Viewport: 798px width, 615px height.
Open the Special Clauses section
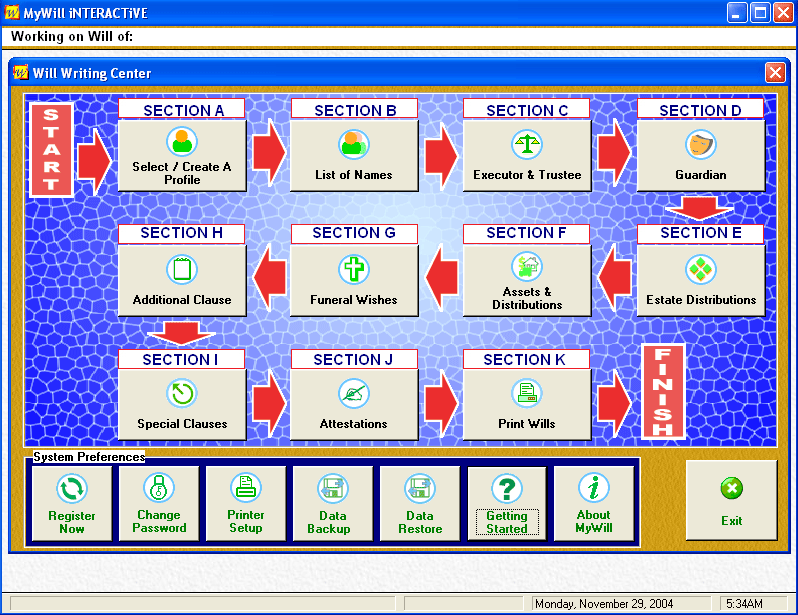(182, 405)
